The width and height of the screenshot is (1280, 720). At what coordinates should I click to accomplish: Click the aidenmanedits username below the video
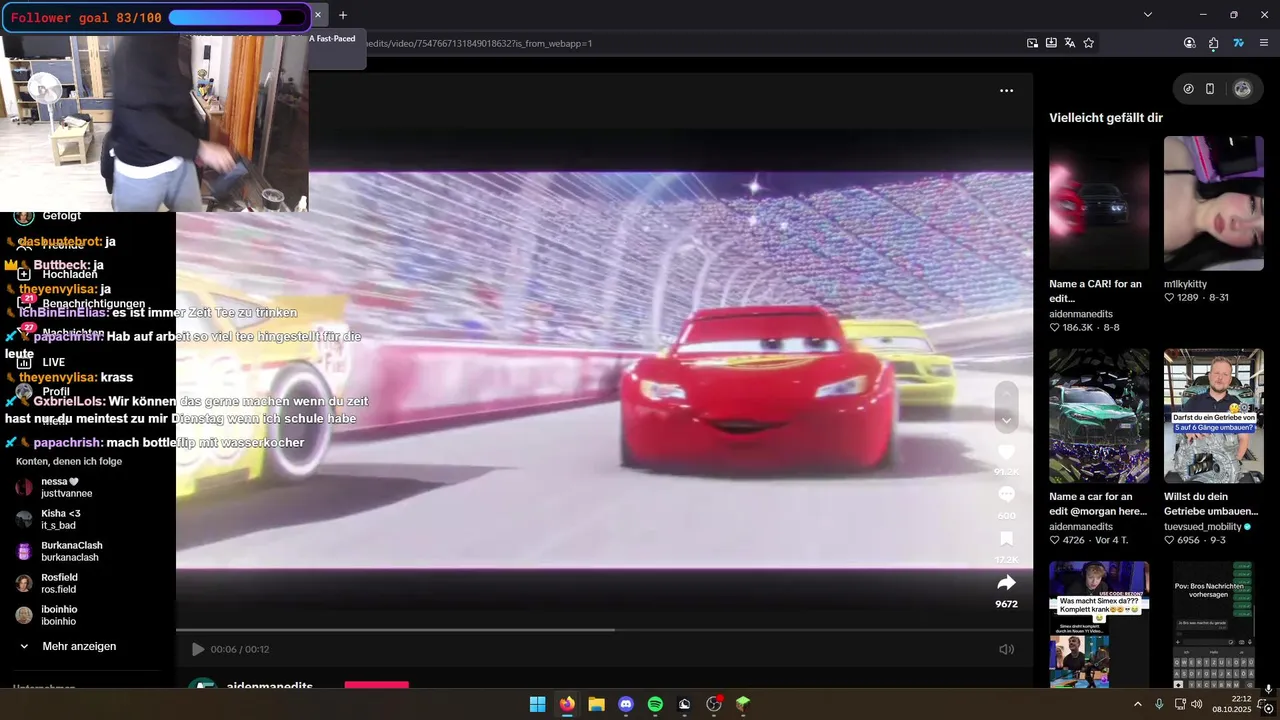point(270,686)
